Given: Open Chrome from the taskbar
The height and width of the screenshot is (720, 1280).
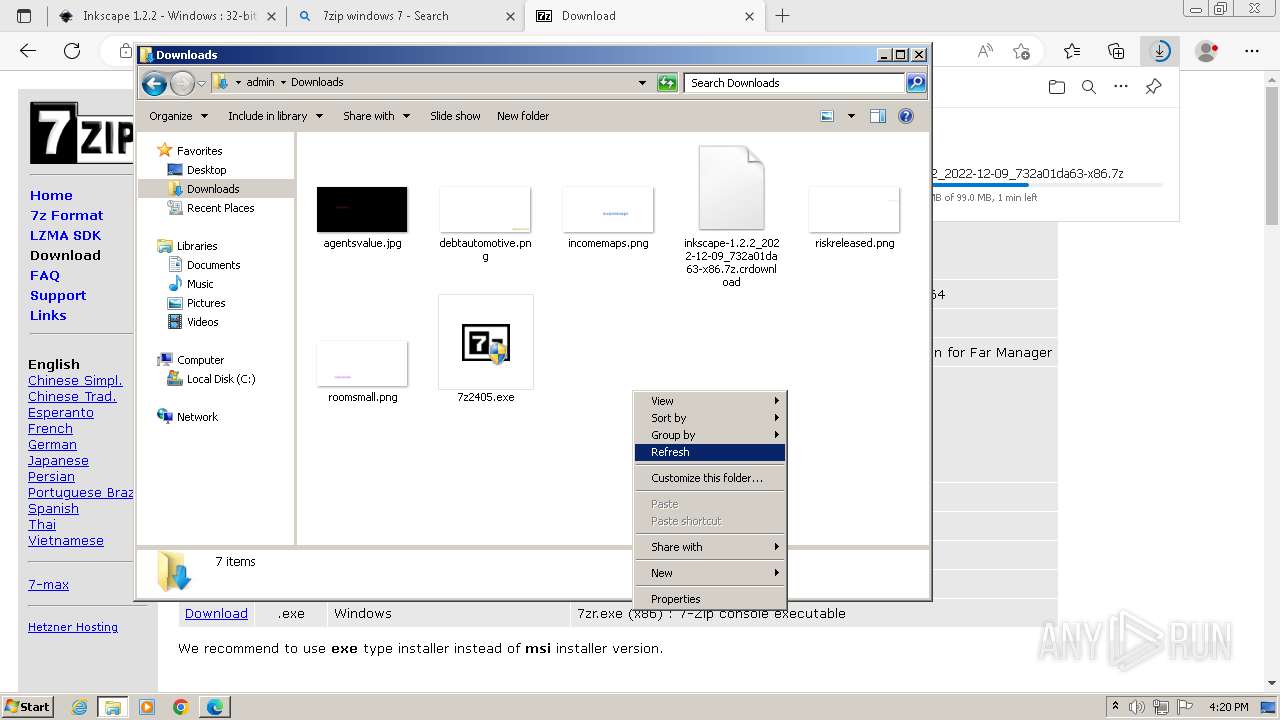Looking at the screenshot, I should [x=181, y=707].
